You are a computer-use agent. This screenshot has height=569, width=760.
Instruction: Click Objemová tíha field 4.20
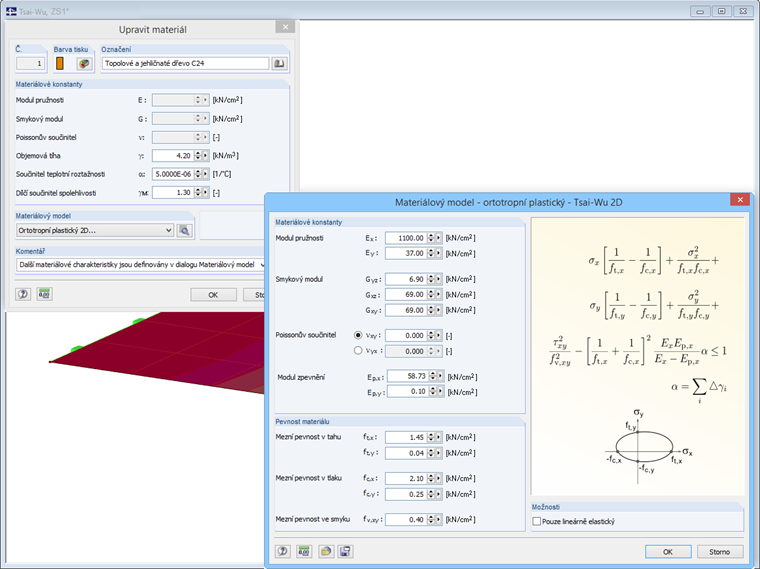(x=173, y=156)
